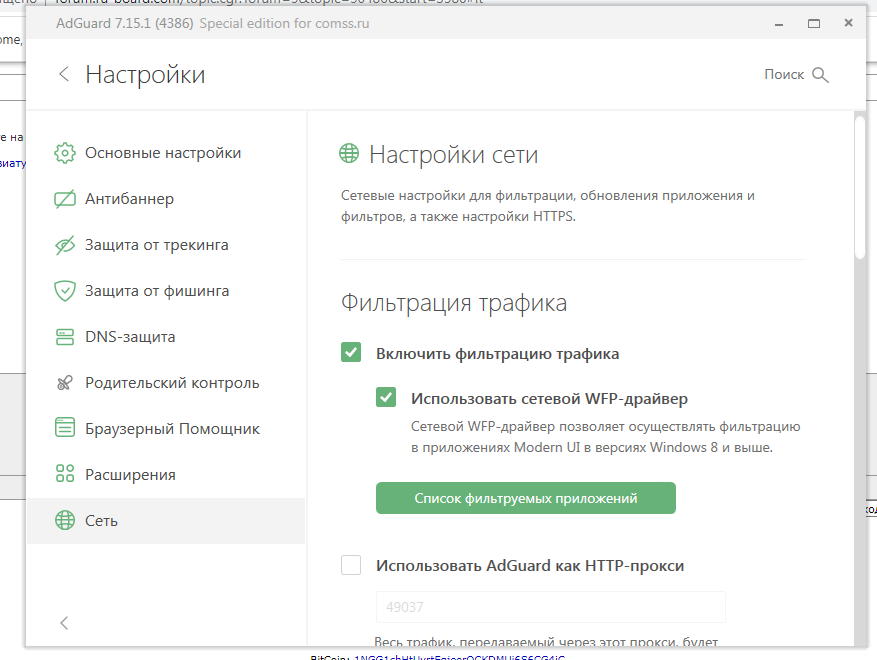
Task: Uncheck Использовать сетевой WFP-драйвер
Action: point(386,397)
